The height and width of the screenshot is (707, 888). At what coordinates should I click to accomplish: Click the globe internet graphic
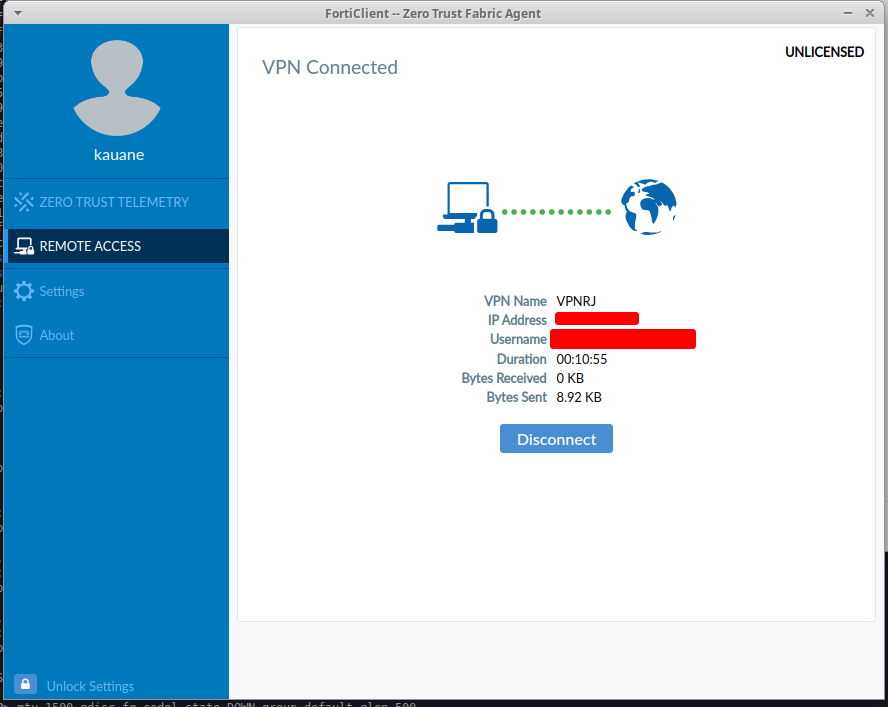point(648,207)
